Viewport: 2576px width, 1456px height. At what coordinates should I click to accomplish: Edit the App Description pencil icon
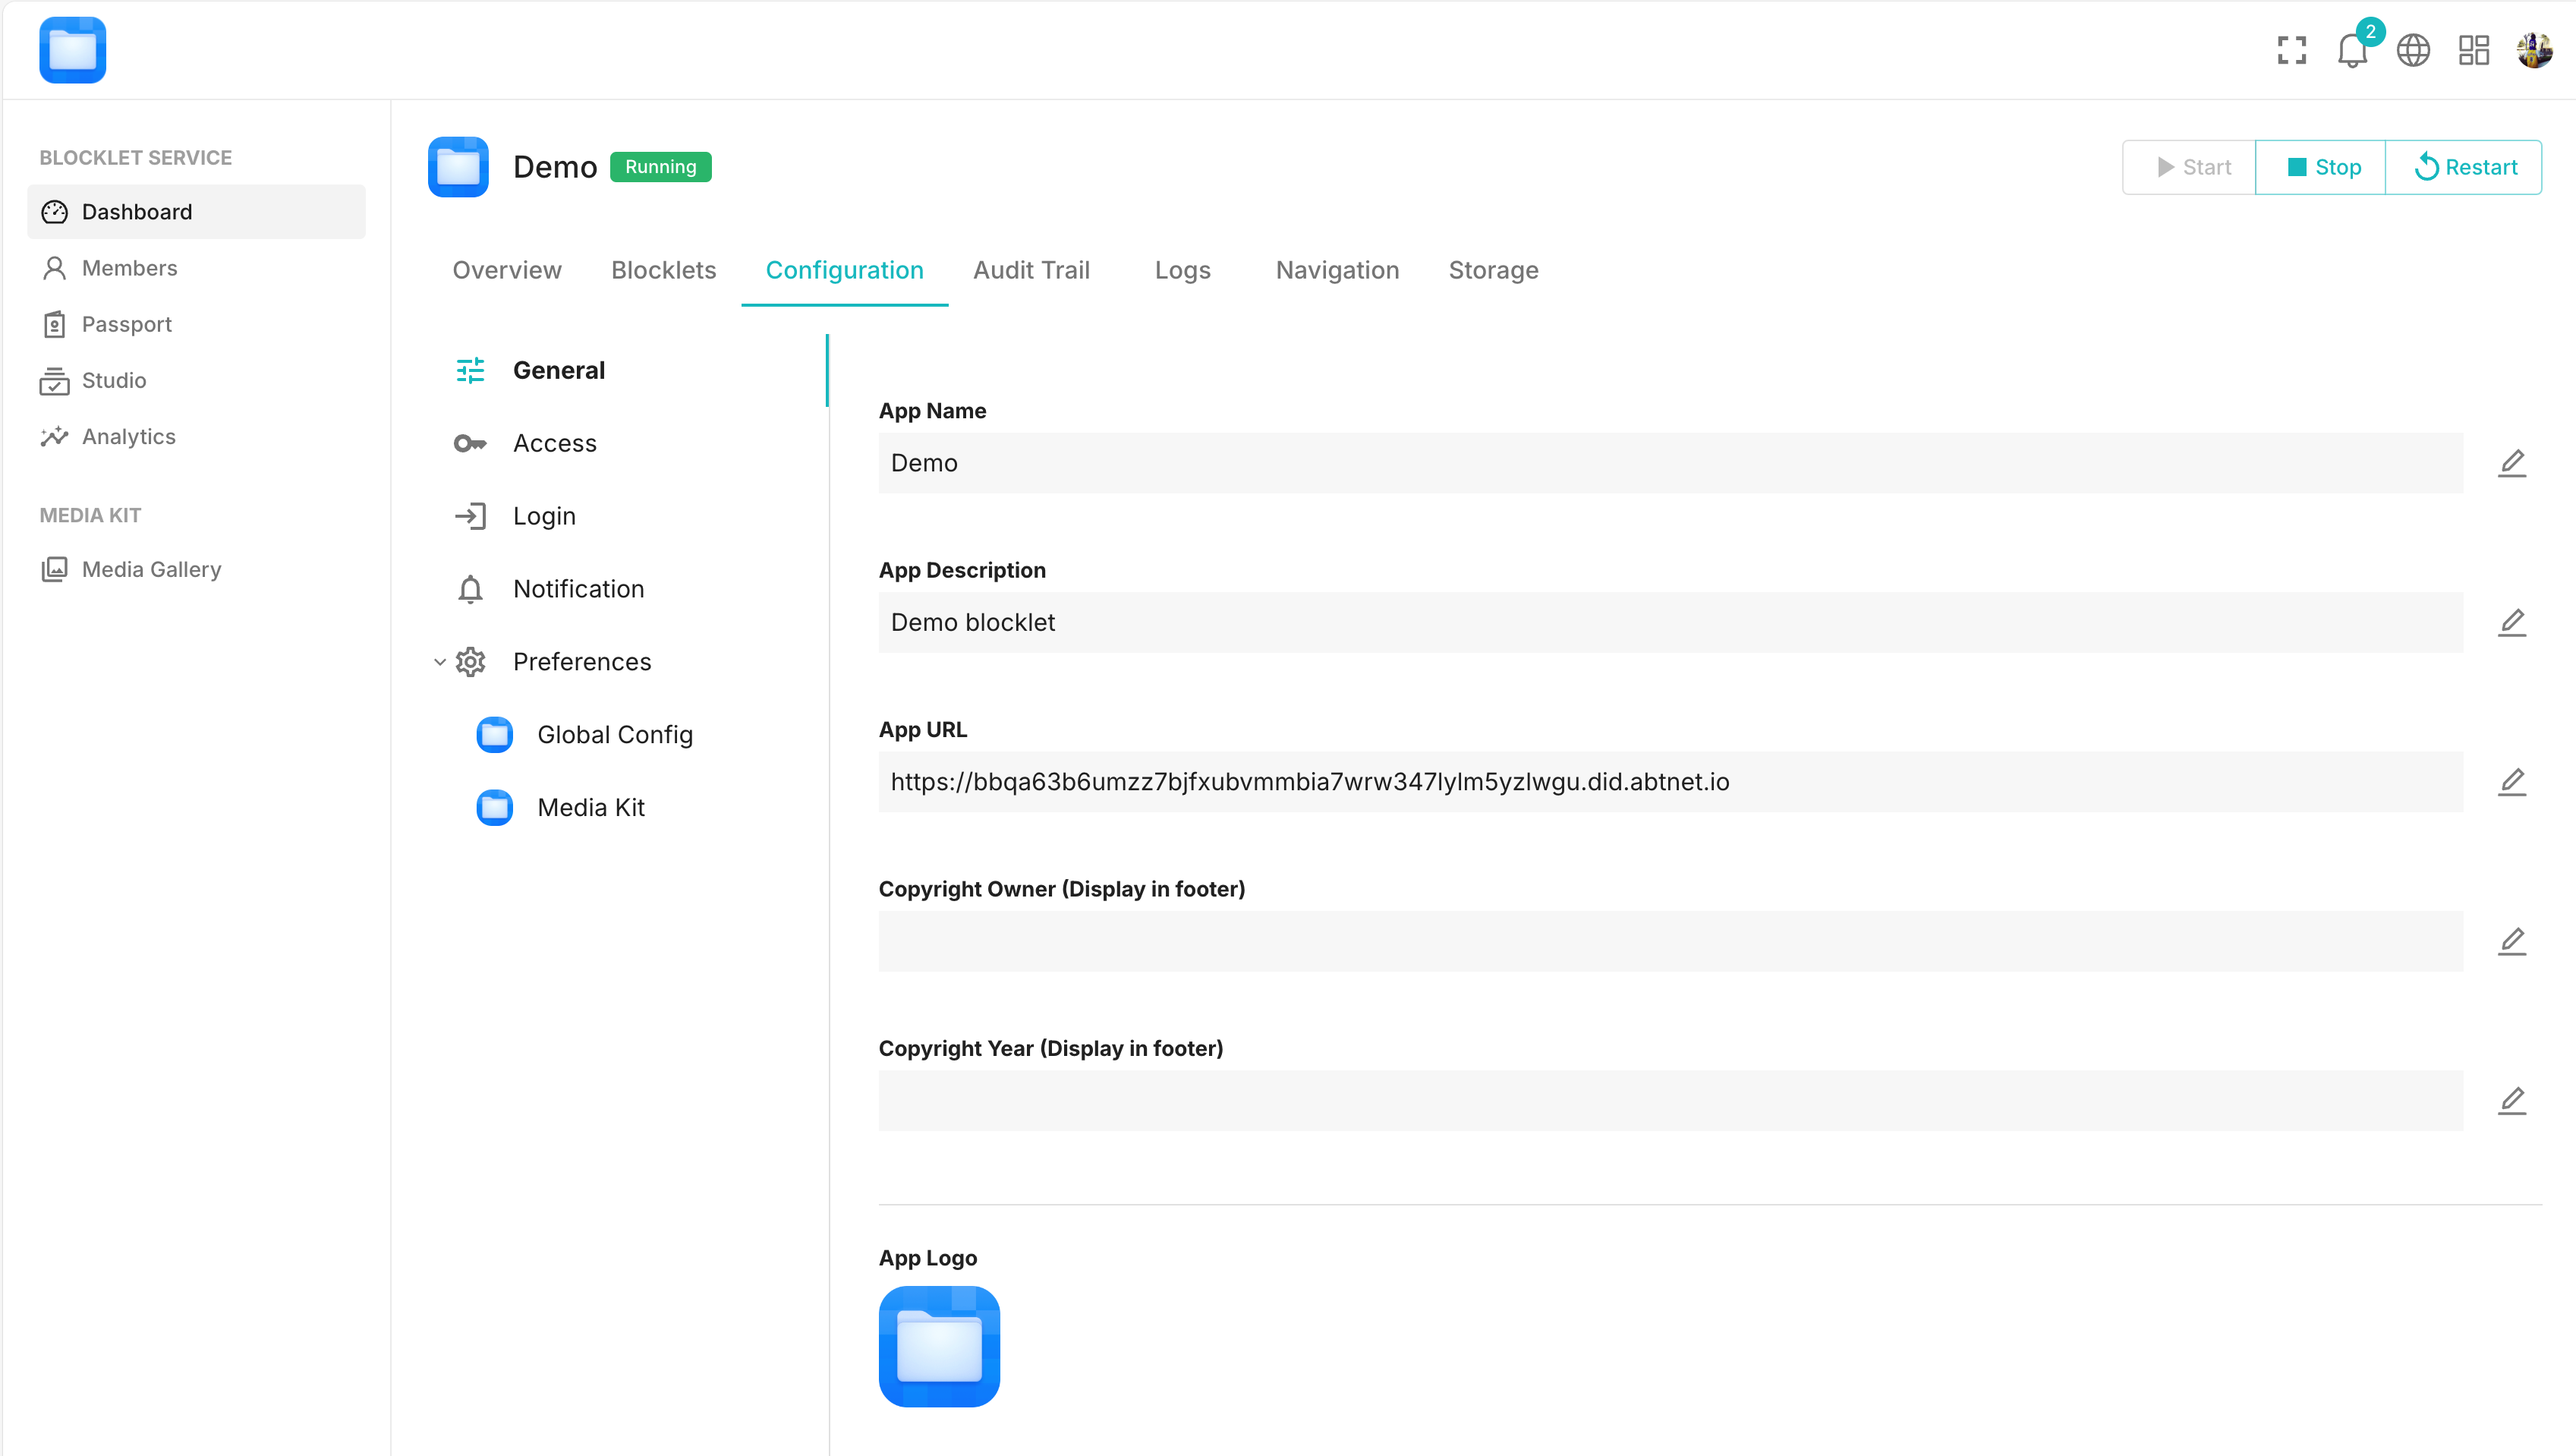(x=2512, y=622)
